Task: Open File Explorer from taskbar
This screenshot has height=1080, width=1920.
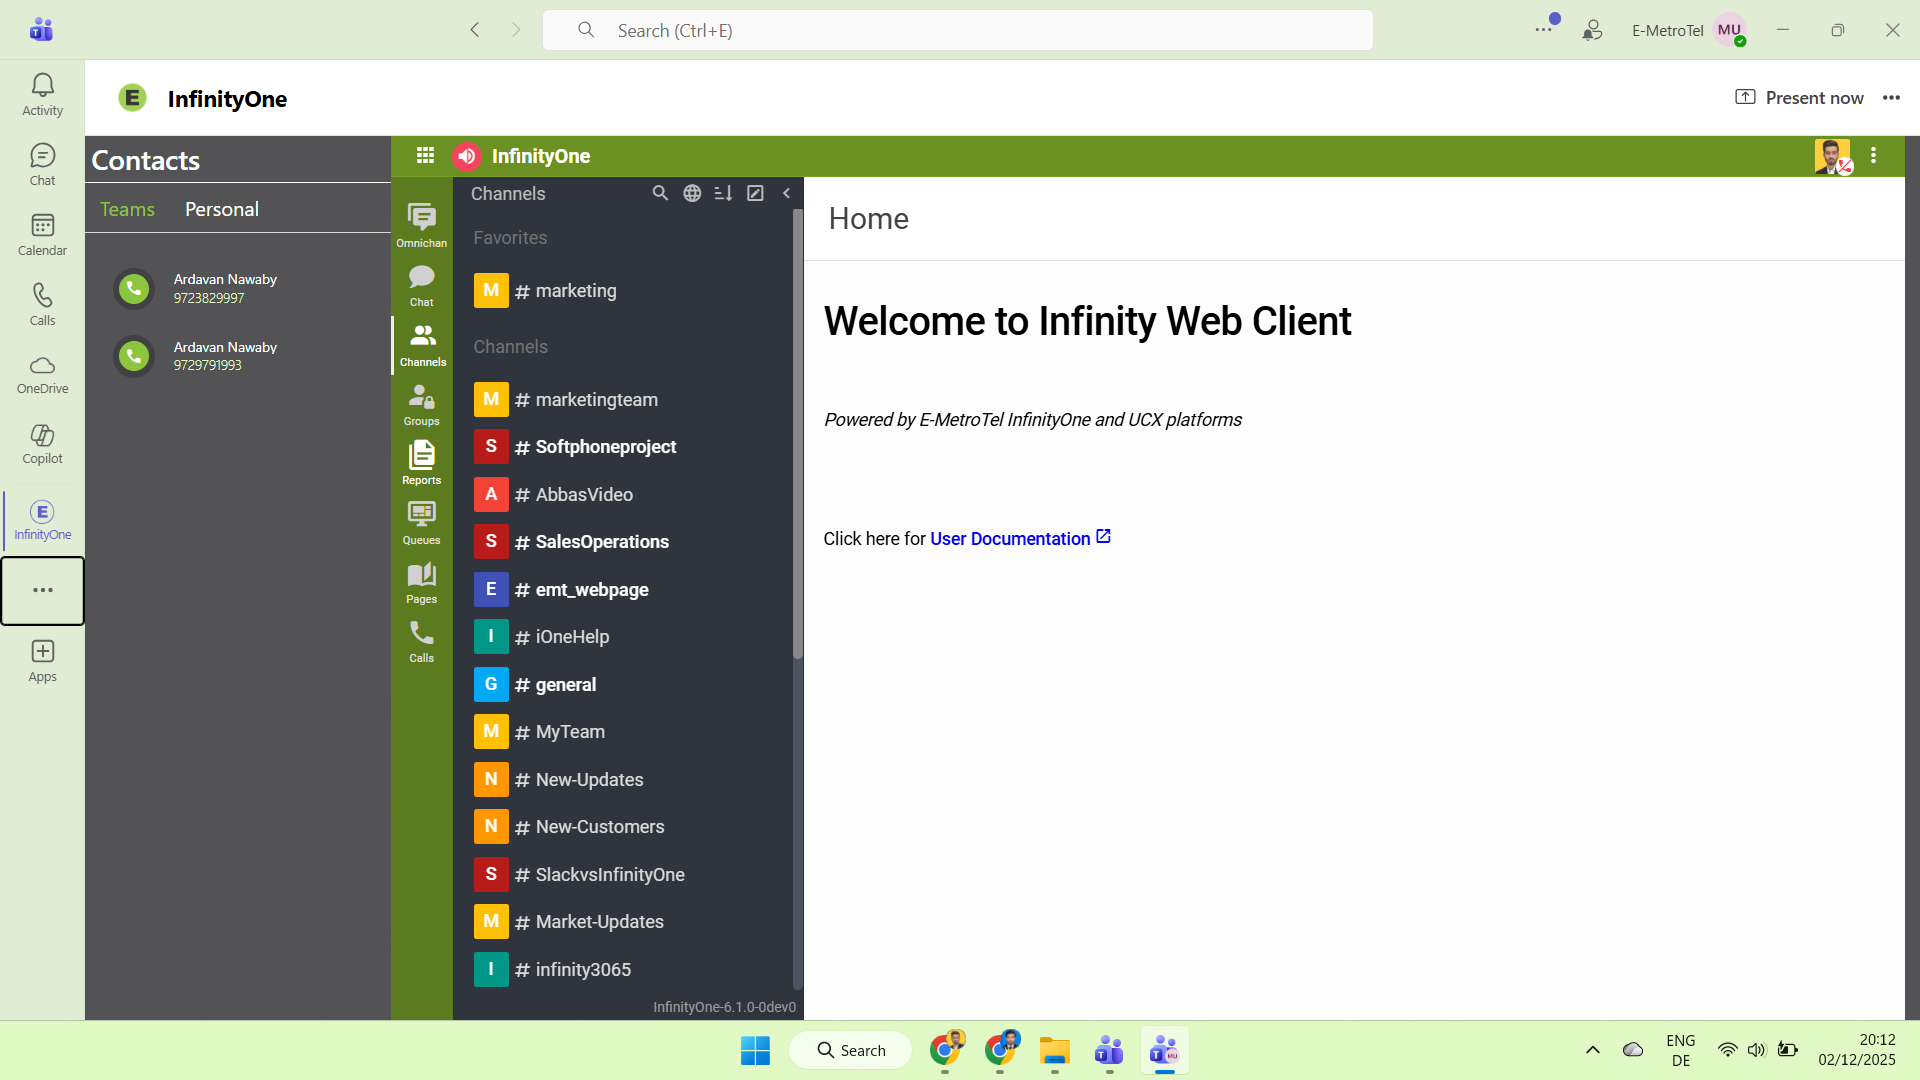Action: (1054, 1051)
